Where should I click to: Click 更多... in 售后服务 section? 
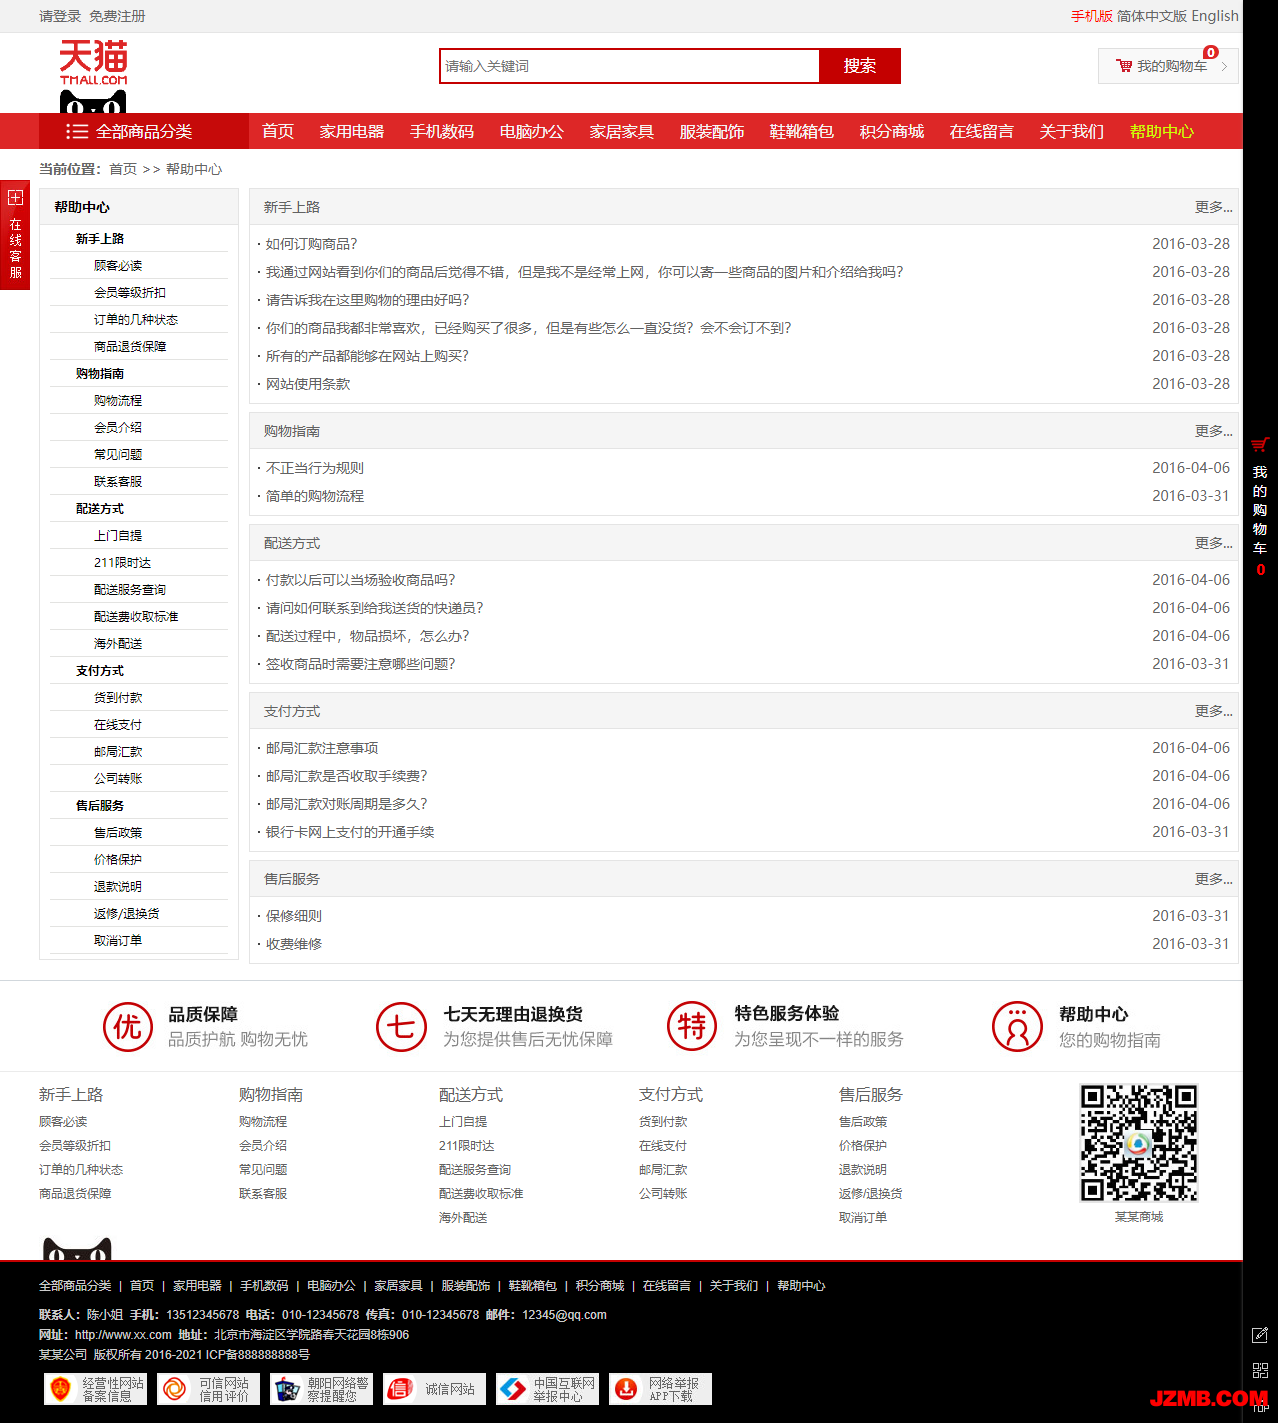pyautogui.click(x=1213, y=879)
